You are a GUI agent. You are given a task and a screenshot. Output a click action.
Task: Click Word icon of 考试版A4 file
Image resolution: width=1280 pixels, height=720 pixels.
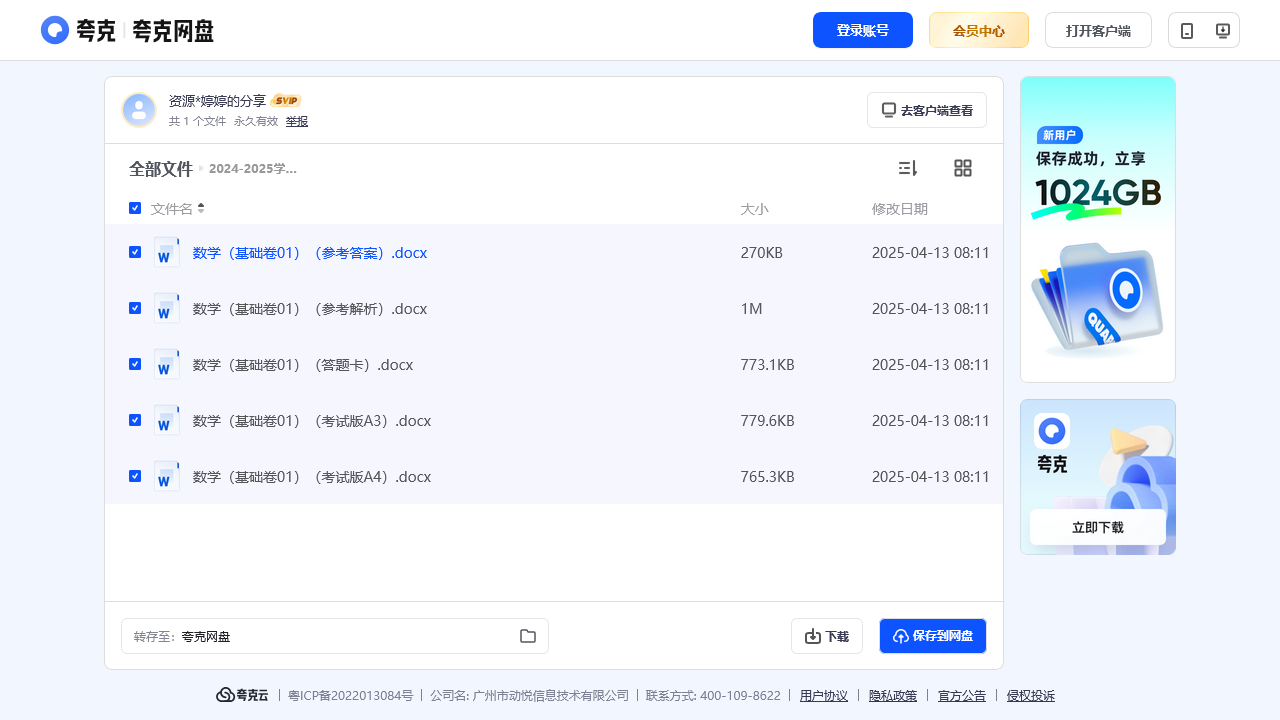(x=167, y=476)
